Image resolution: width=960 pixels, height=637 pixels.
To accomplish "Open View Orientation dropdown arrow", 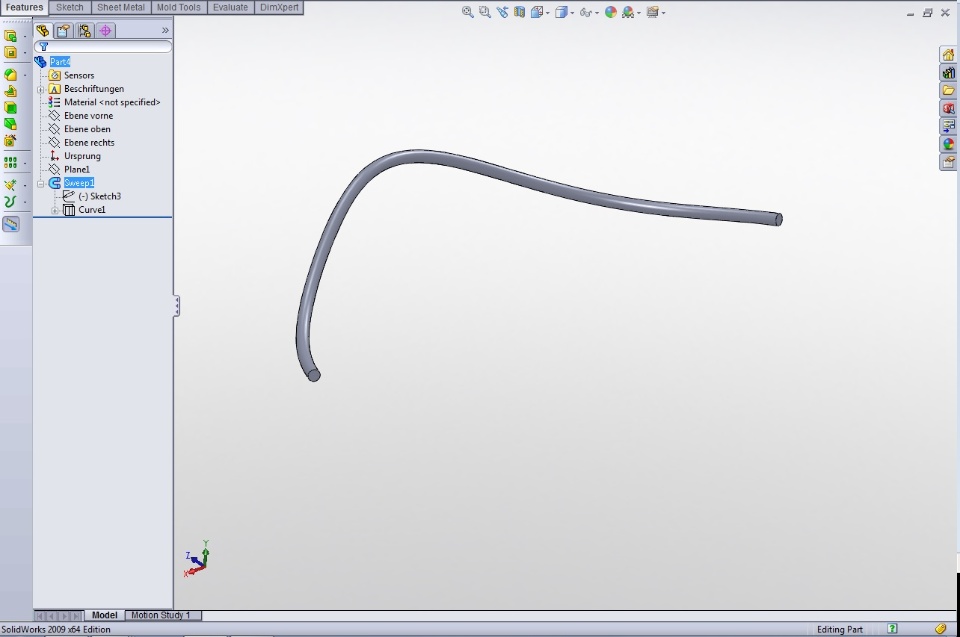I will 547,13.
